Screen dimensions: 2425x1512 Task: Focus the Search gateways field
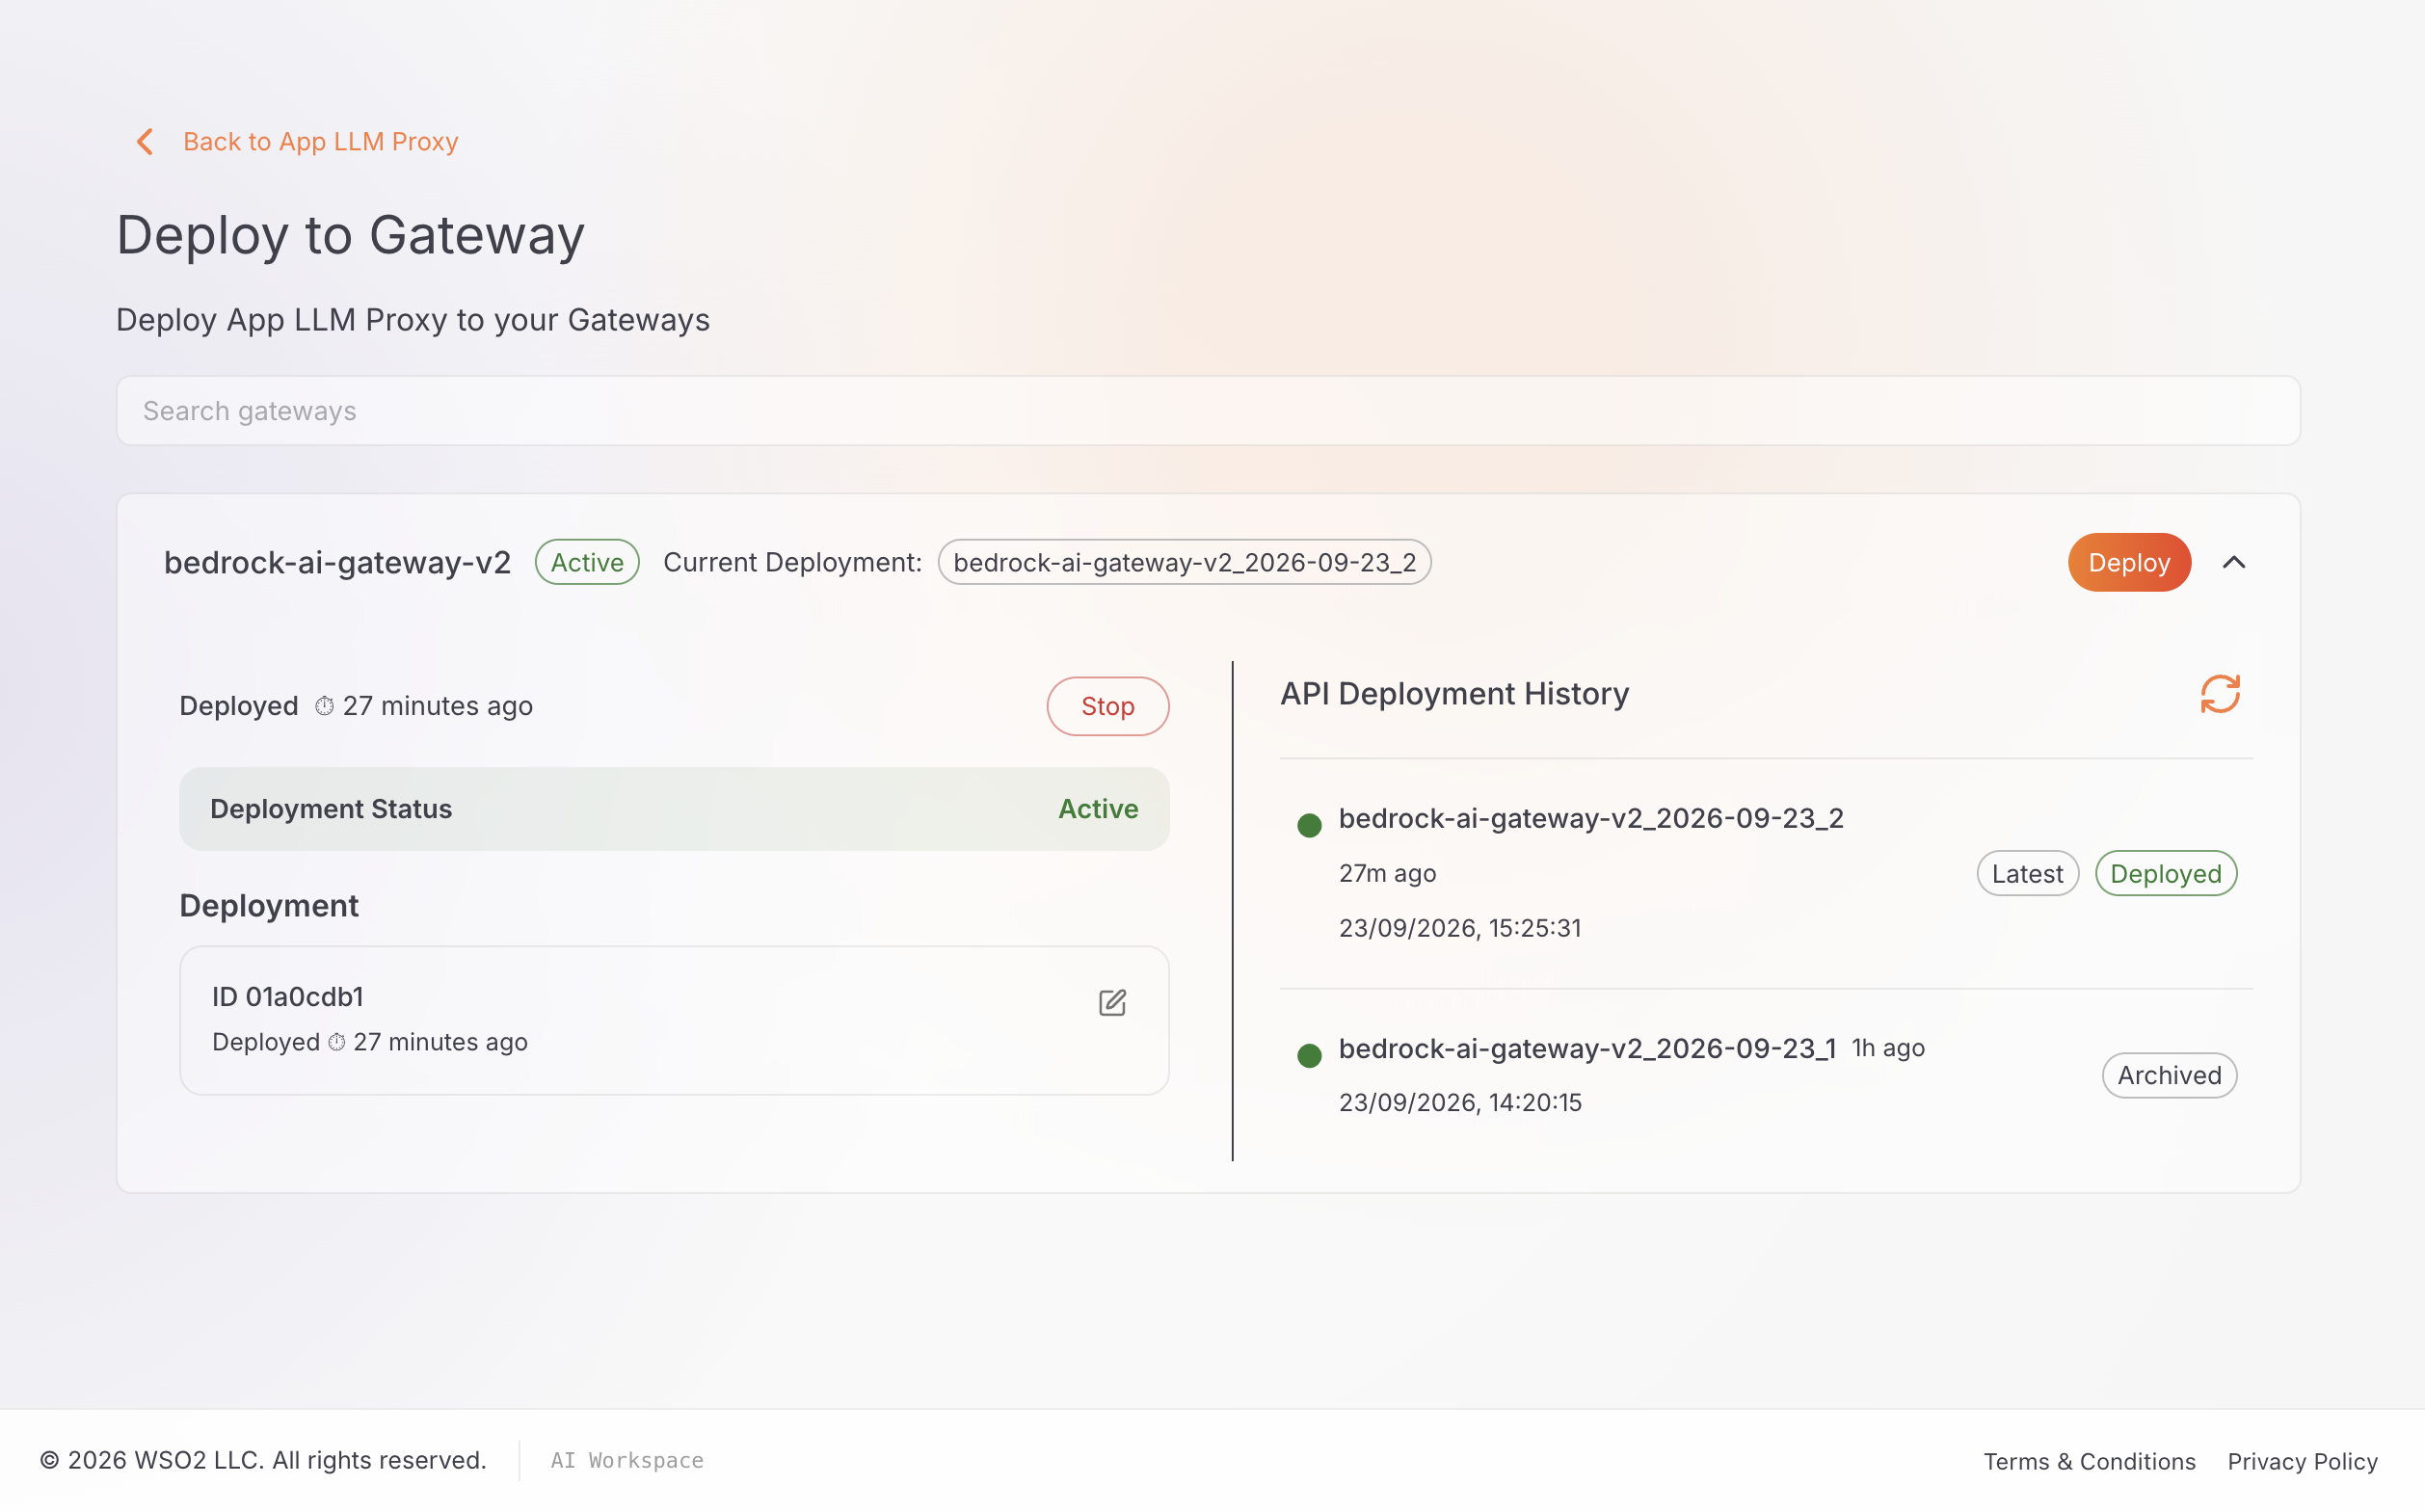[x=1208, y=411]
